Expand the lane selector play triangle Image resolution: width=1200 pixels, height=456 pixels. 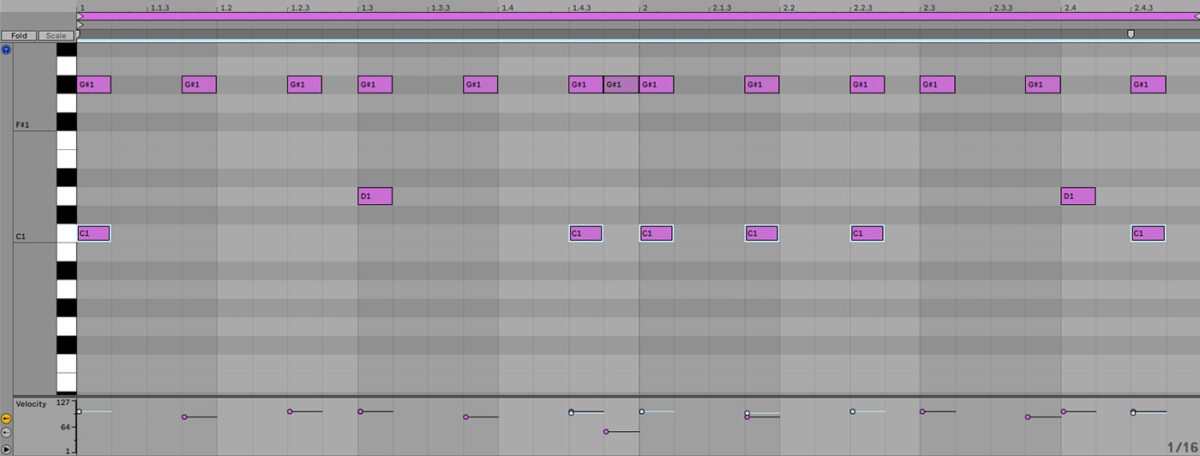coord(6,450)
